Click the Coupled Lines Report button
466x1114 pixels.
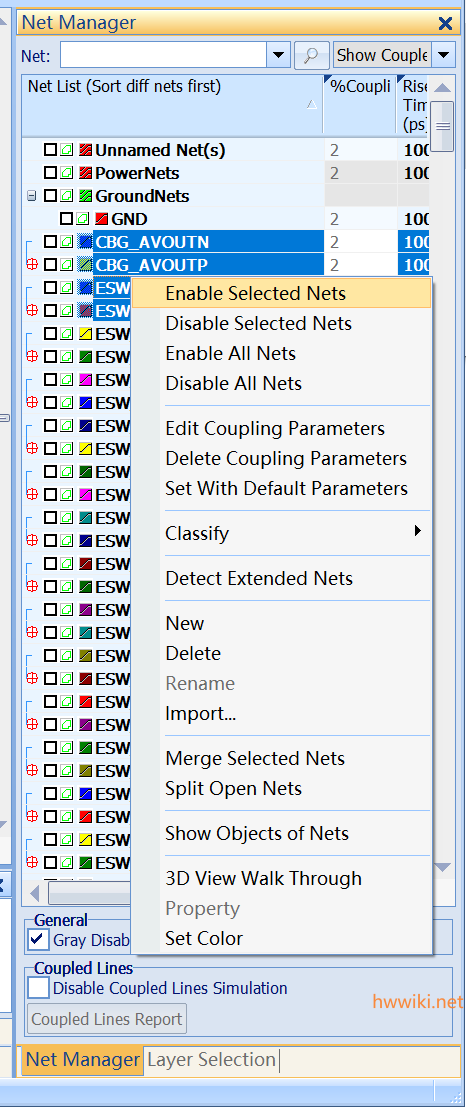click(x=107, y=1020)
